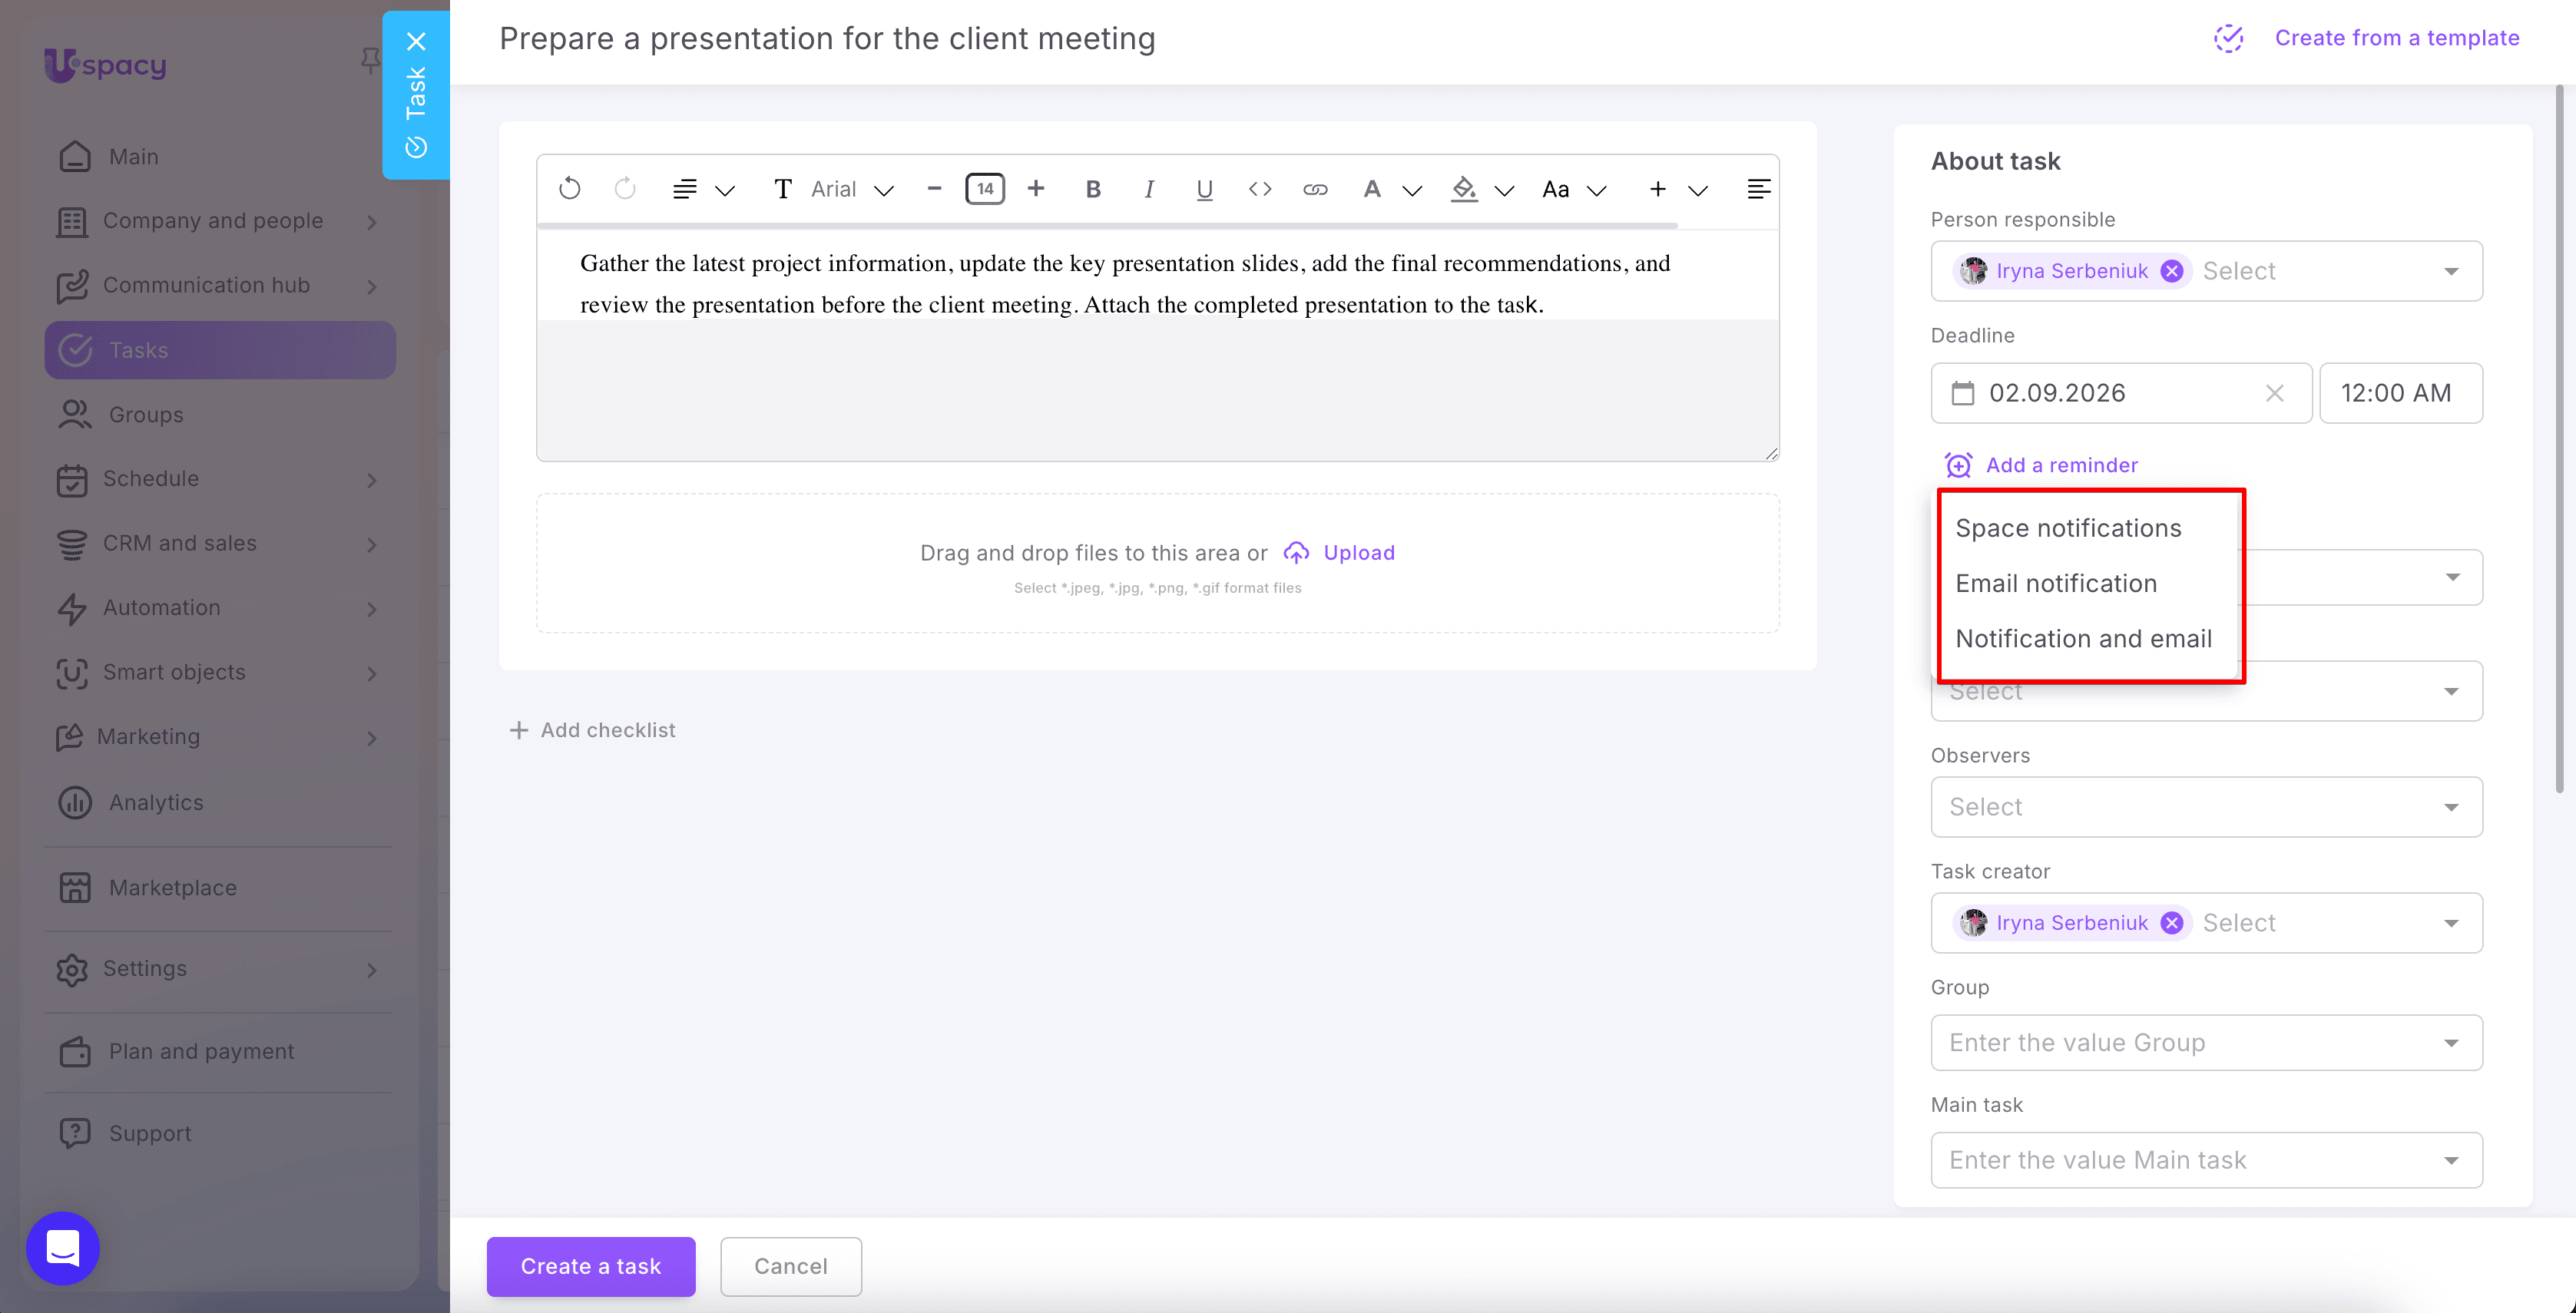
Task: Open the Main task value dropdown
Action: pos(2206,1160)
